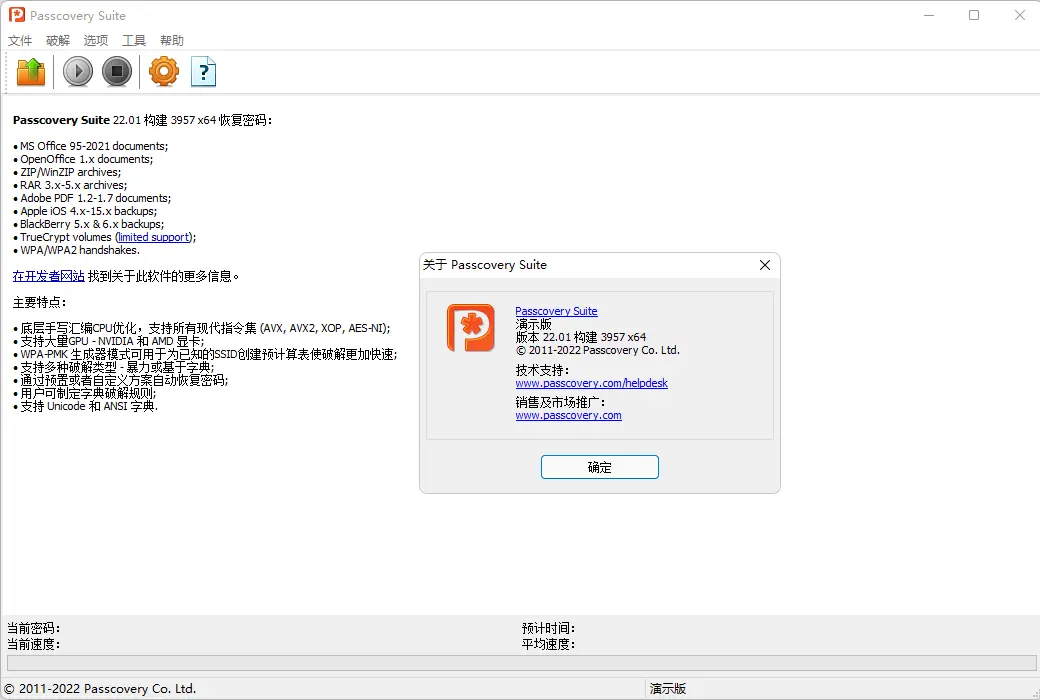Viewport: 1040px width, 700px height.
Task: Open the 选项 menu
Action: (x=96, y=40)
